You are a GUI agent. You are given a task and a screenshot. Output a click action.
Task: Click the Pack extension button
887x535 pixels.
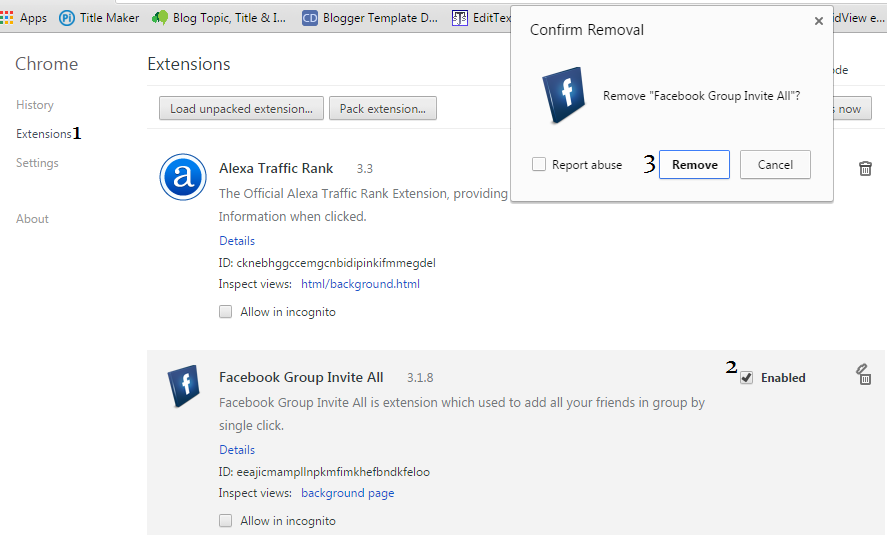pyautogui.click(x=383, y=109)
